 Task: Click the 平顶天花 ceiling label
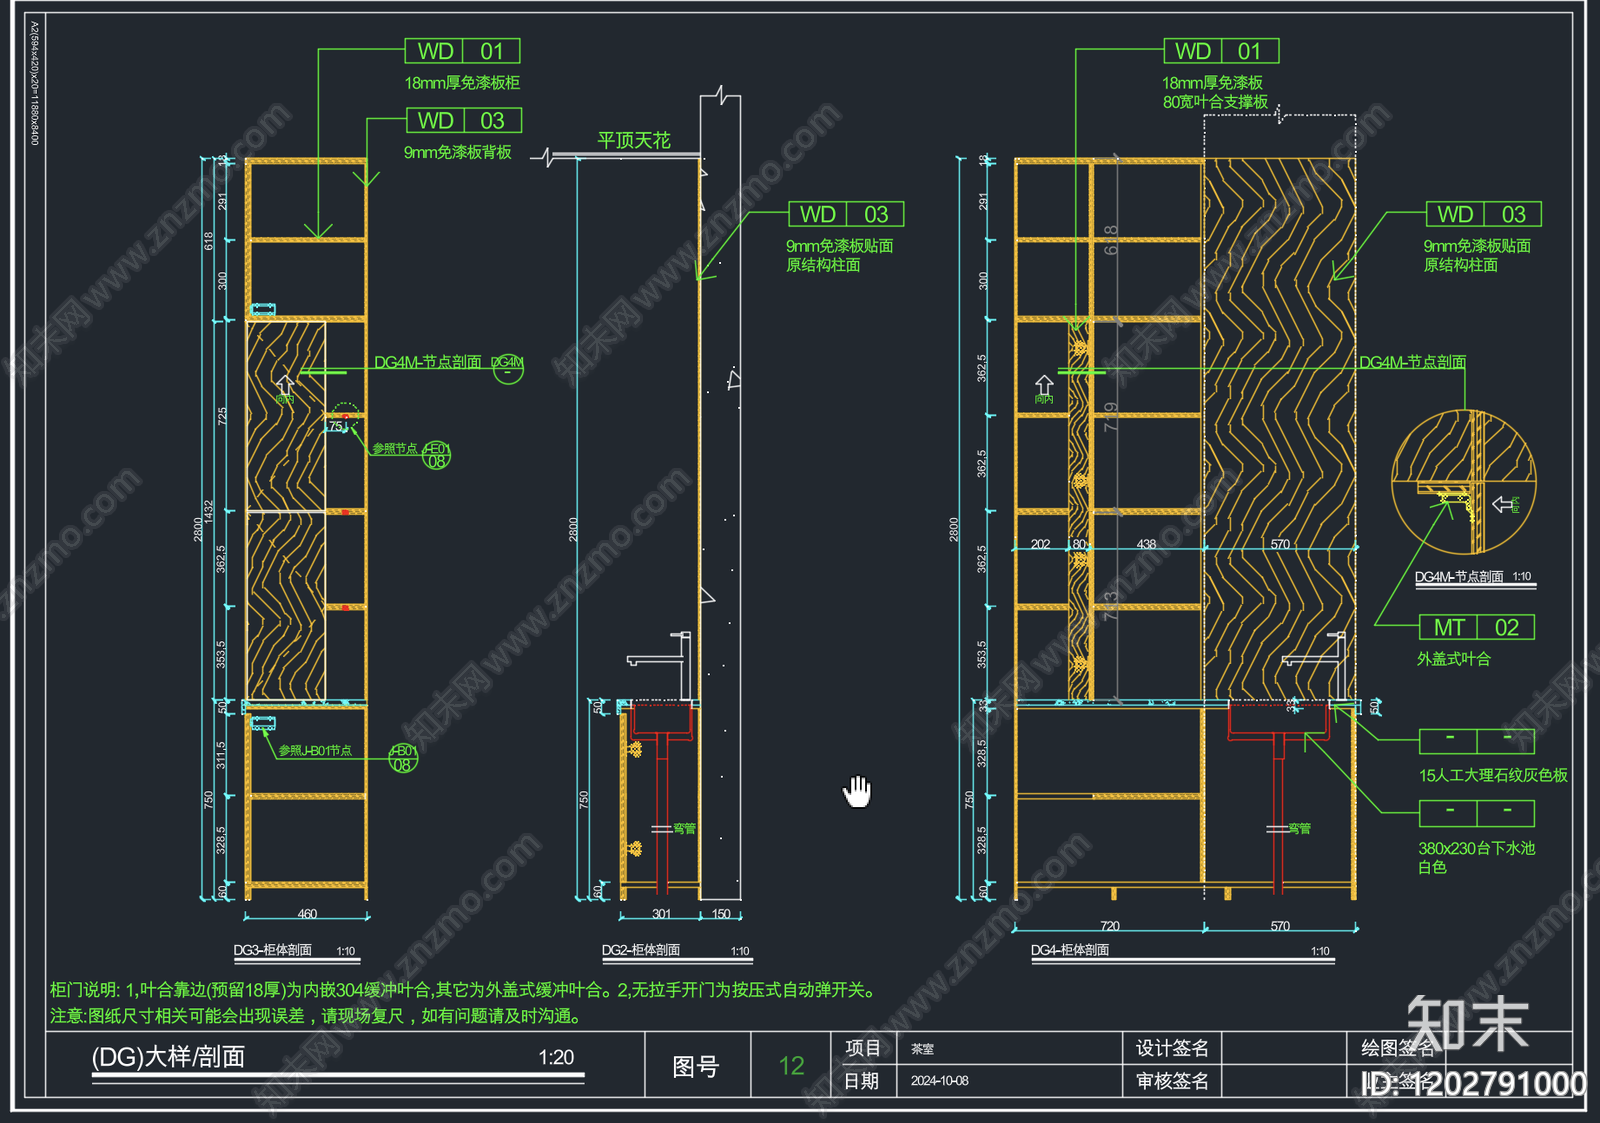pos(634,140)
